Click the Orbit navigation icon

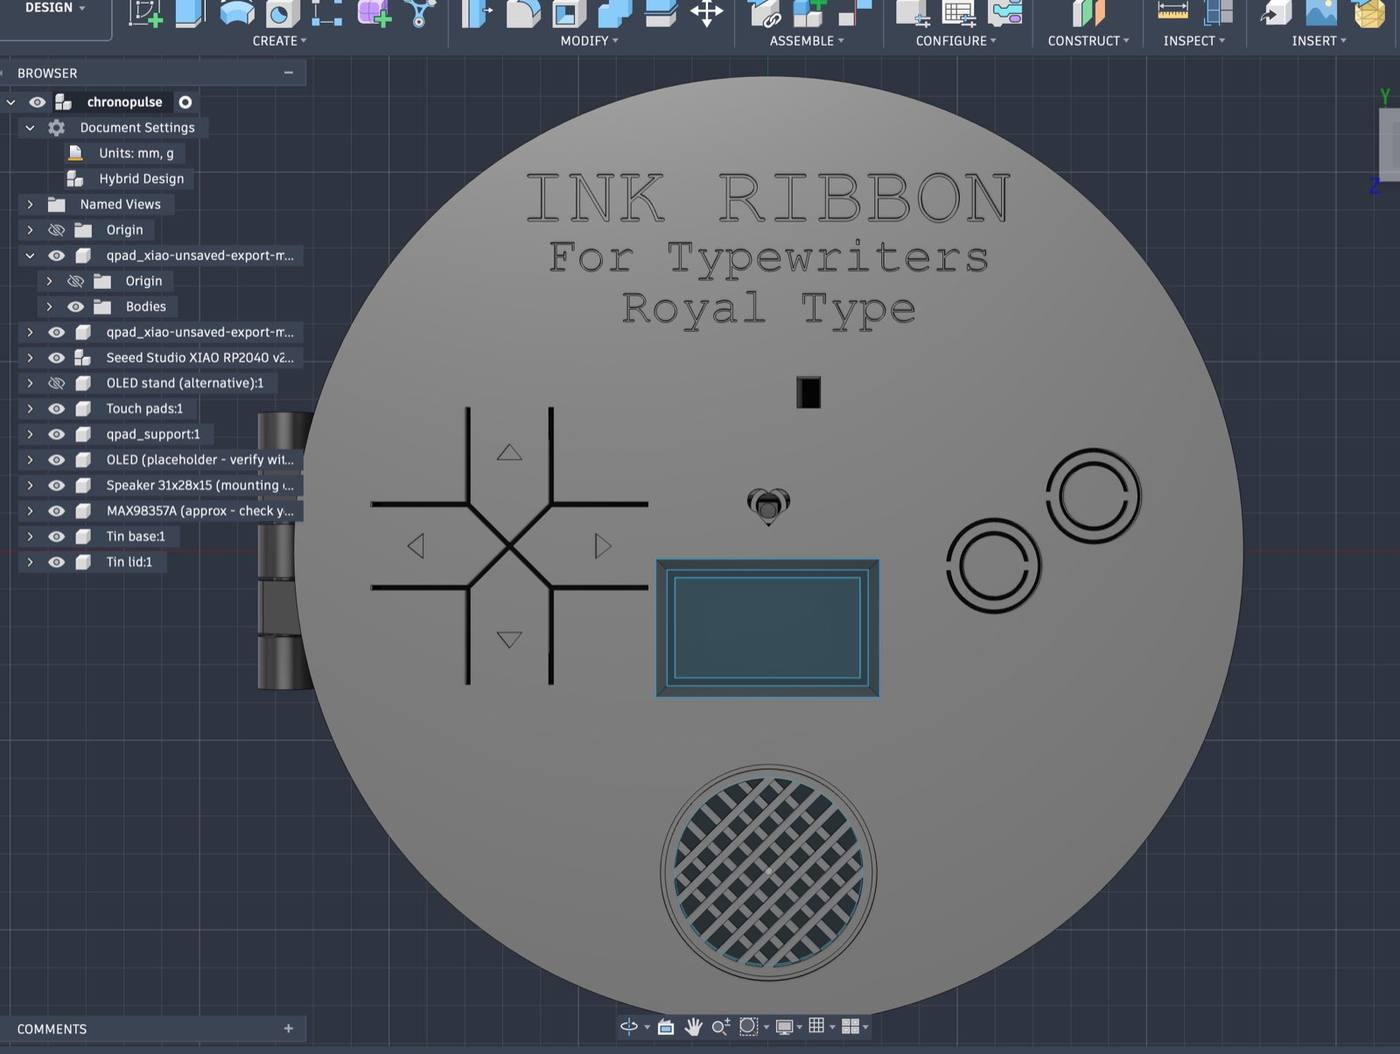click(x=629, y=1026)
